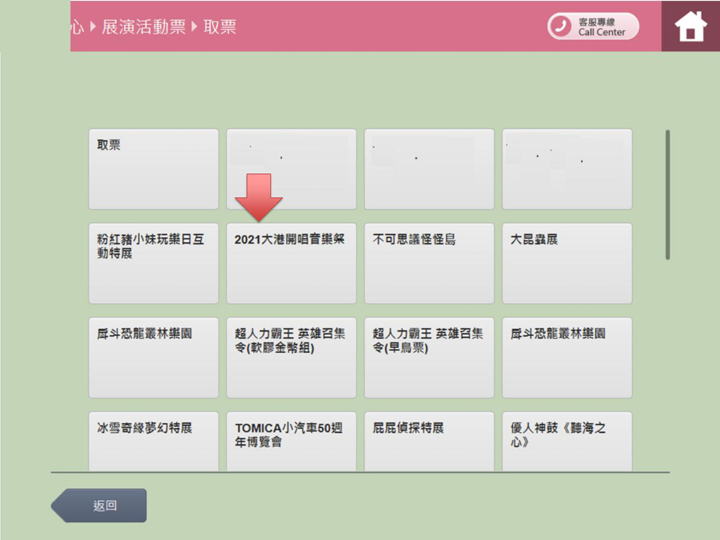The image size is (720, 540).
Task: Open the 客服專線 Call Center button
Action: coord(593,26)
